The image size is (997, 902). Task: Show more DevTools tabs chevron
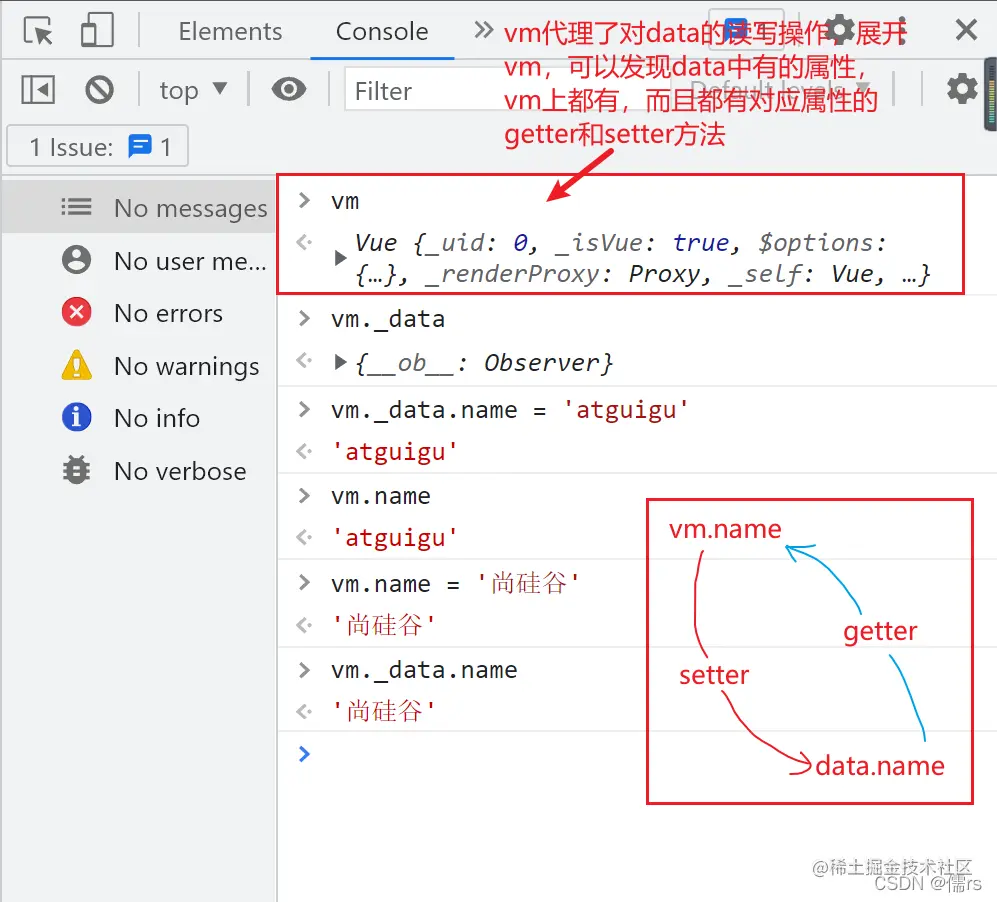click(x=484, y=29)
